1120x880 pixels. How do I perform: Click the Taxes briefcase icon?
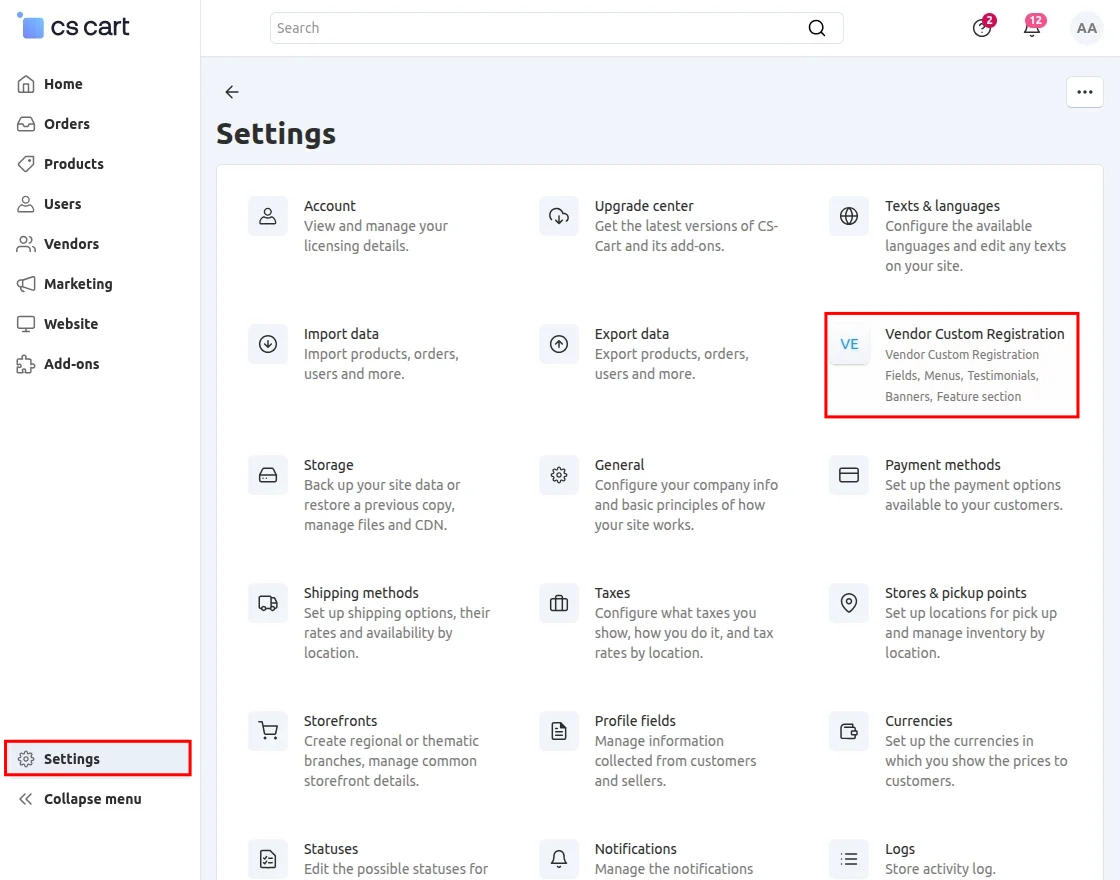tap(559, 603)
